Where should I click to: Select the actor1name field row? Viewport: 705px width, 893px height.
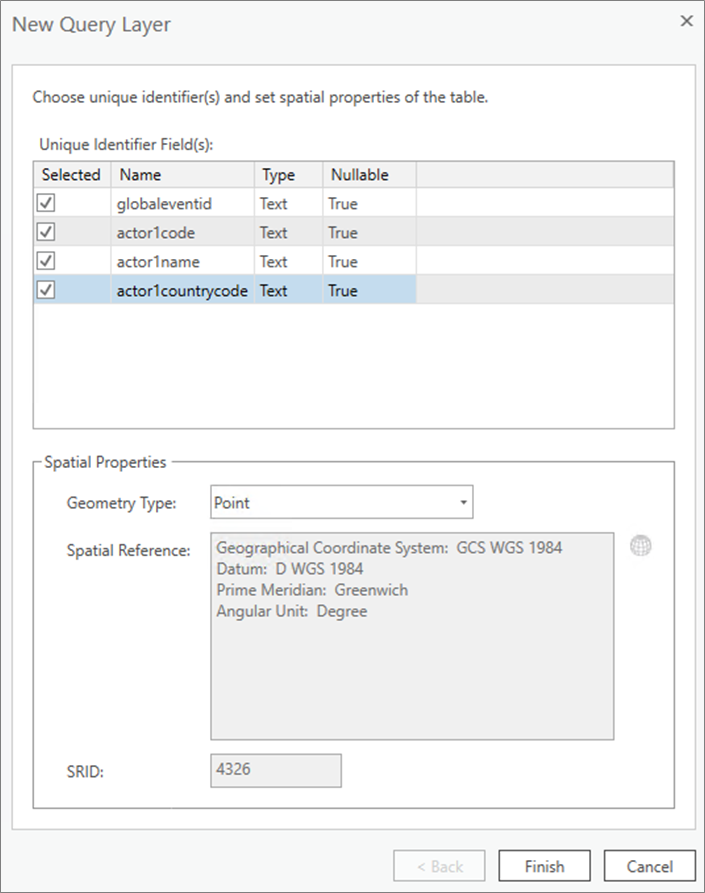coord(354,261)
